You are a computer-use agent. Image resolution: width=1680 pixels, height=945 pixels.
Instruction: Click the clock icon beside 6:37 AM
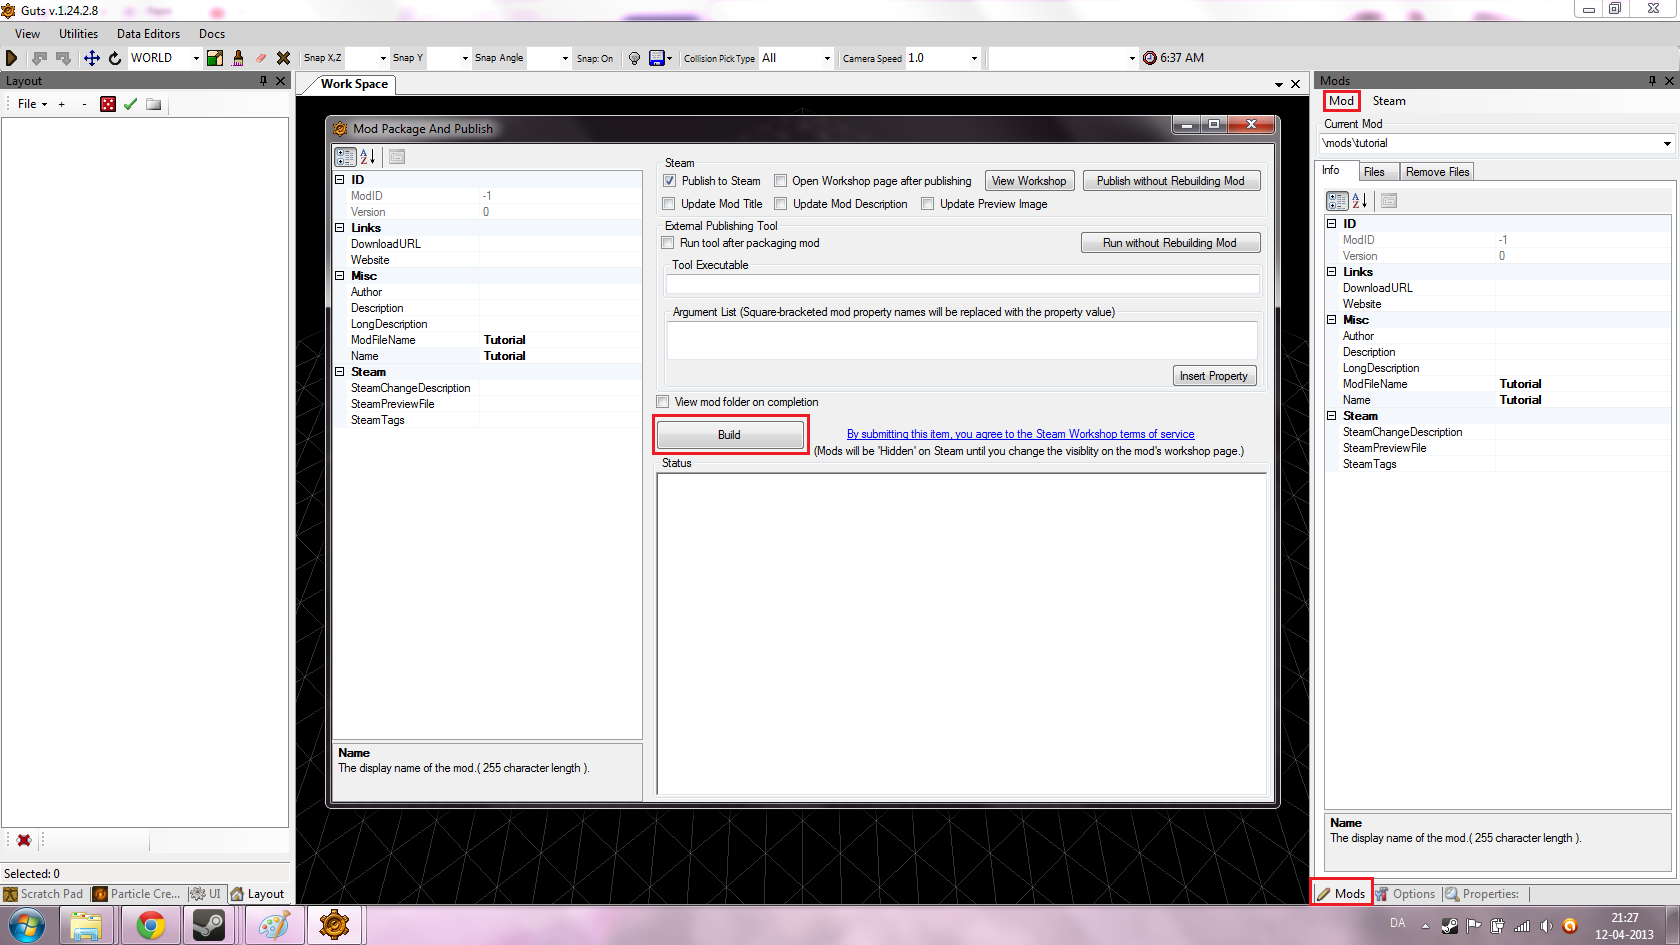click(1150, 58)
